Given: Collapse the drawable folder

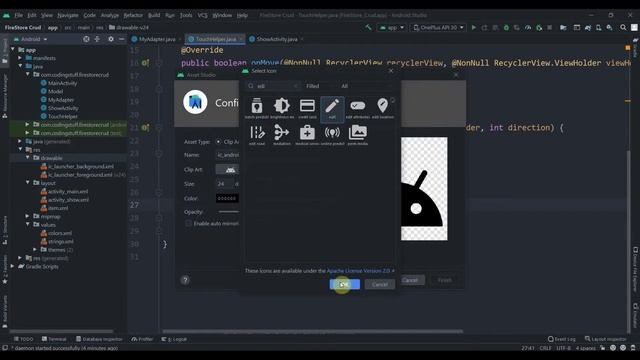Looking at the screenshot, I should click(28, 158).
